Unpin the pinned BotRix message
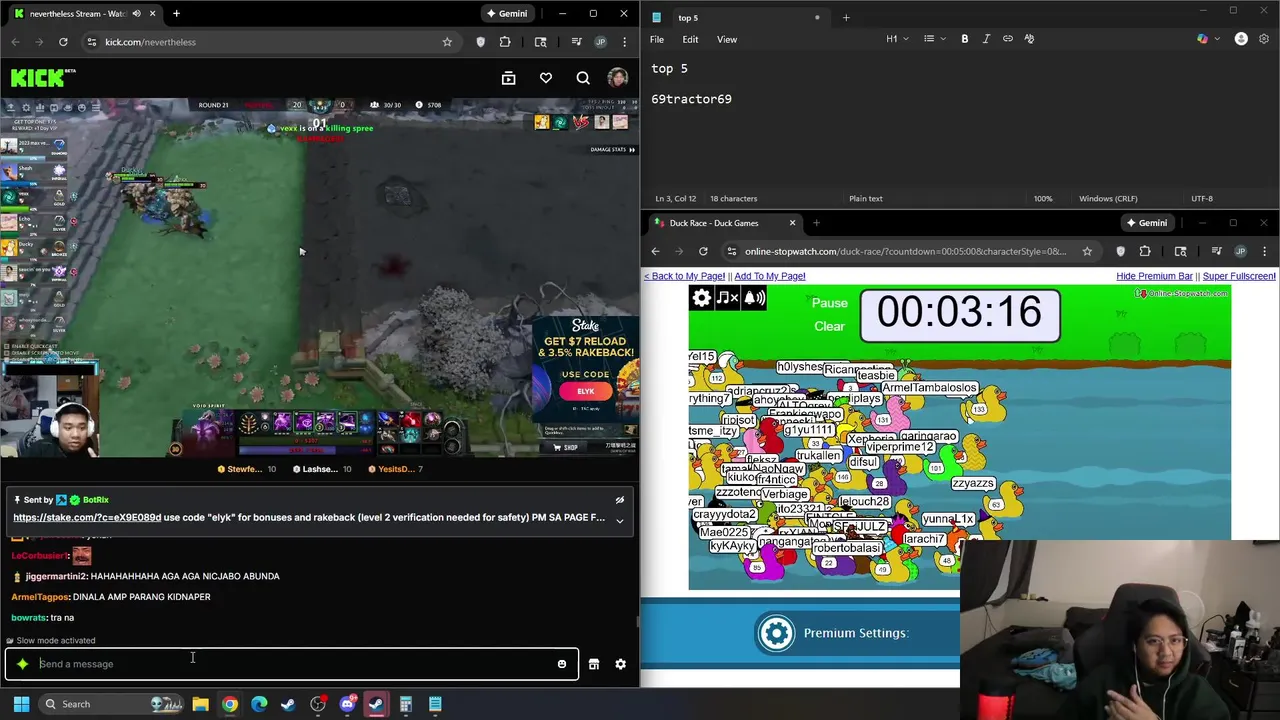1280x720 pixels. 619,500
